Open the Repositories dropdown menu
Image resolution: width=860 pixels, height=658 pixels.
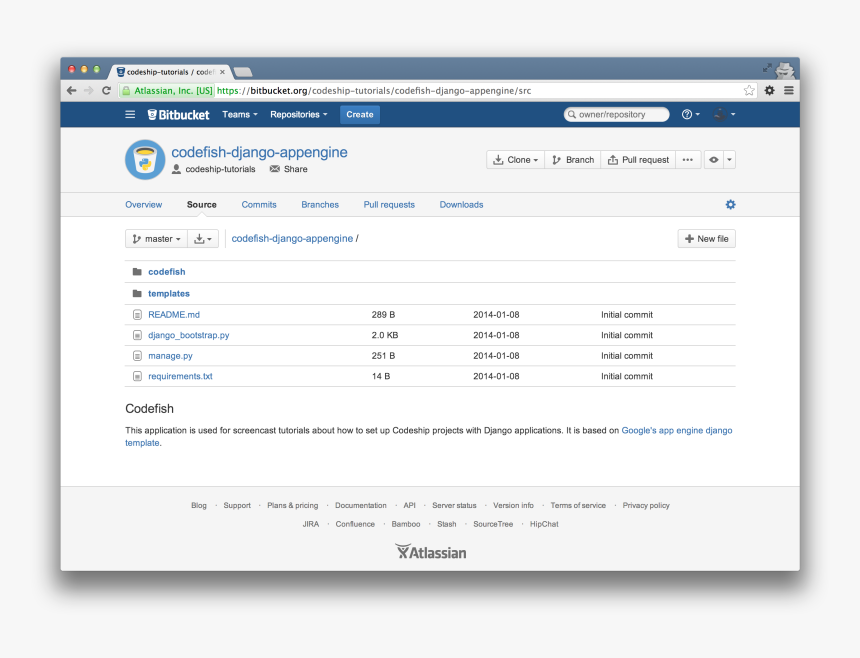[298, 115]
